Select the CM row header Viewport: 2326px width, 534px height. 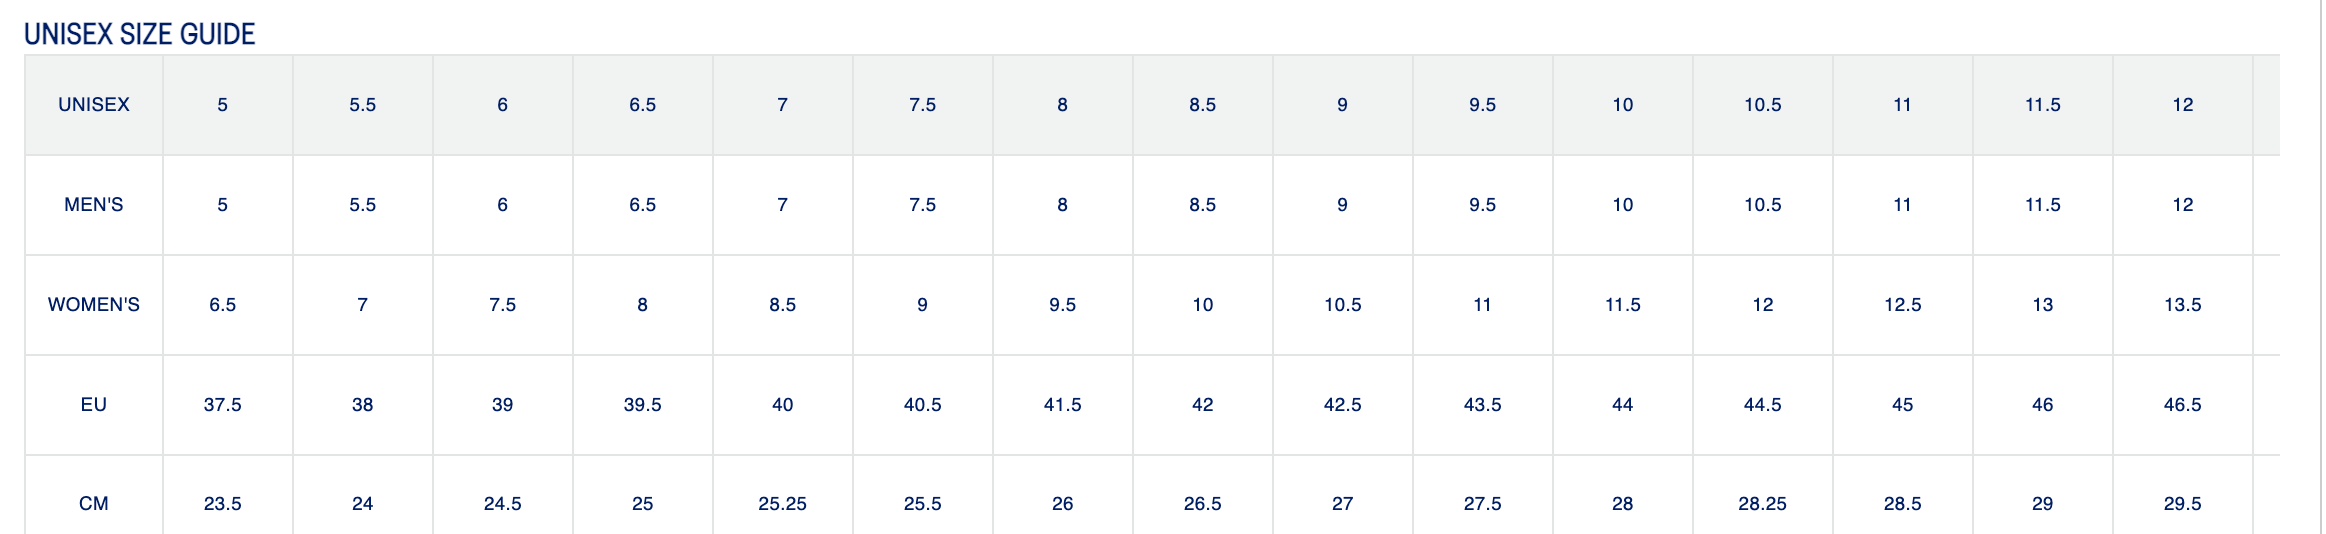click(94, 504)
